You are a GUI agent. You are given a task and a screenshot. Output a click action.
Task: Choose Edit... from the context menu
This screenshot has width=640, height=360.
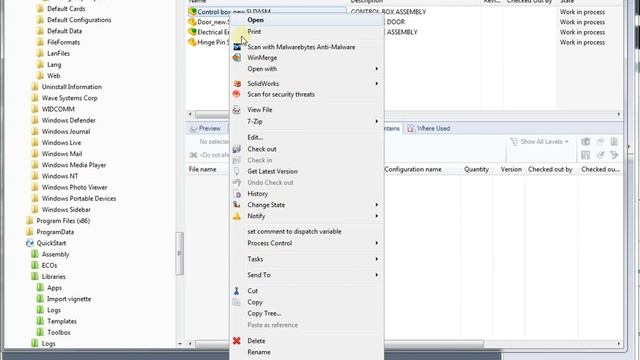click(x=255, y=137)
